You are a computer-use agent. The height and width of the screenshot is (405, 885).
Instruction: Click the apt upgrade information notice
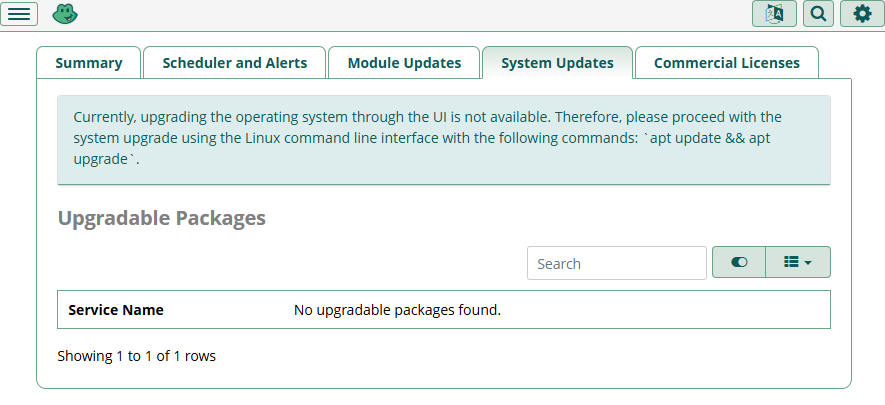tap(443, 138)
